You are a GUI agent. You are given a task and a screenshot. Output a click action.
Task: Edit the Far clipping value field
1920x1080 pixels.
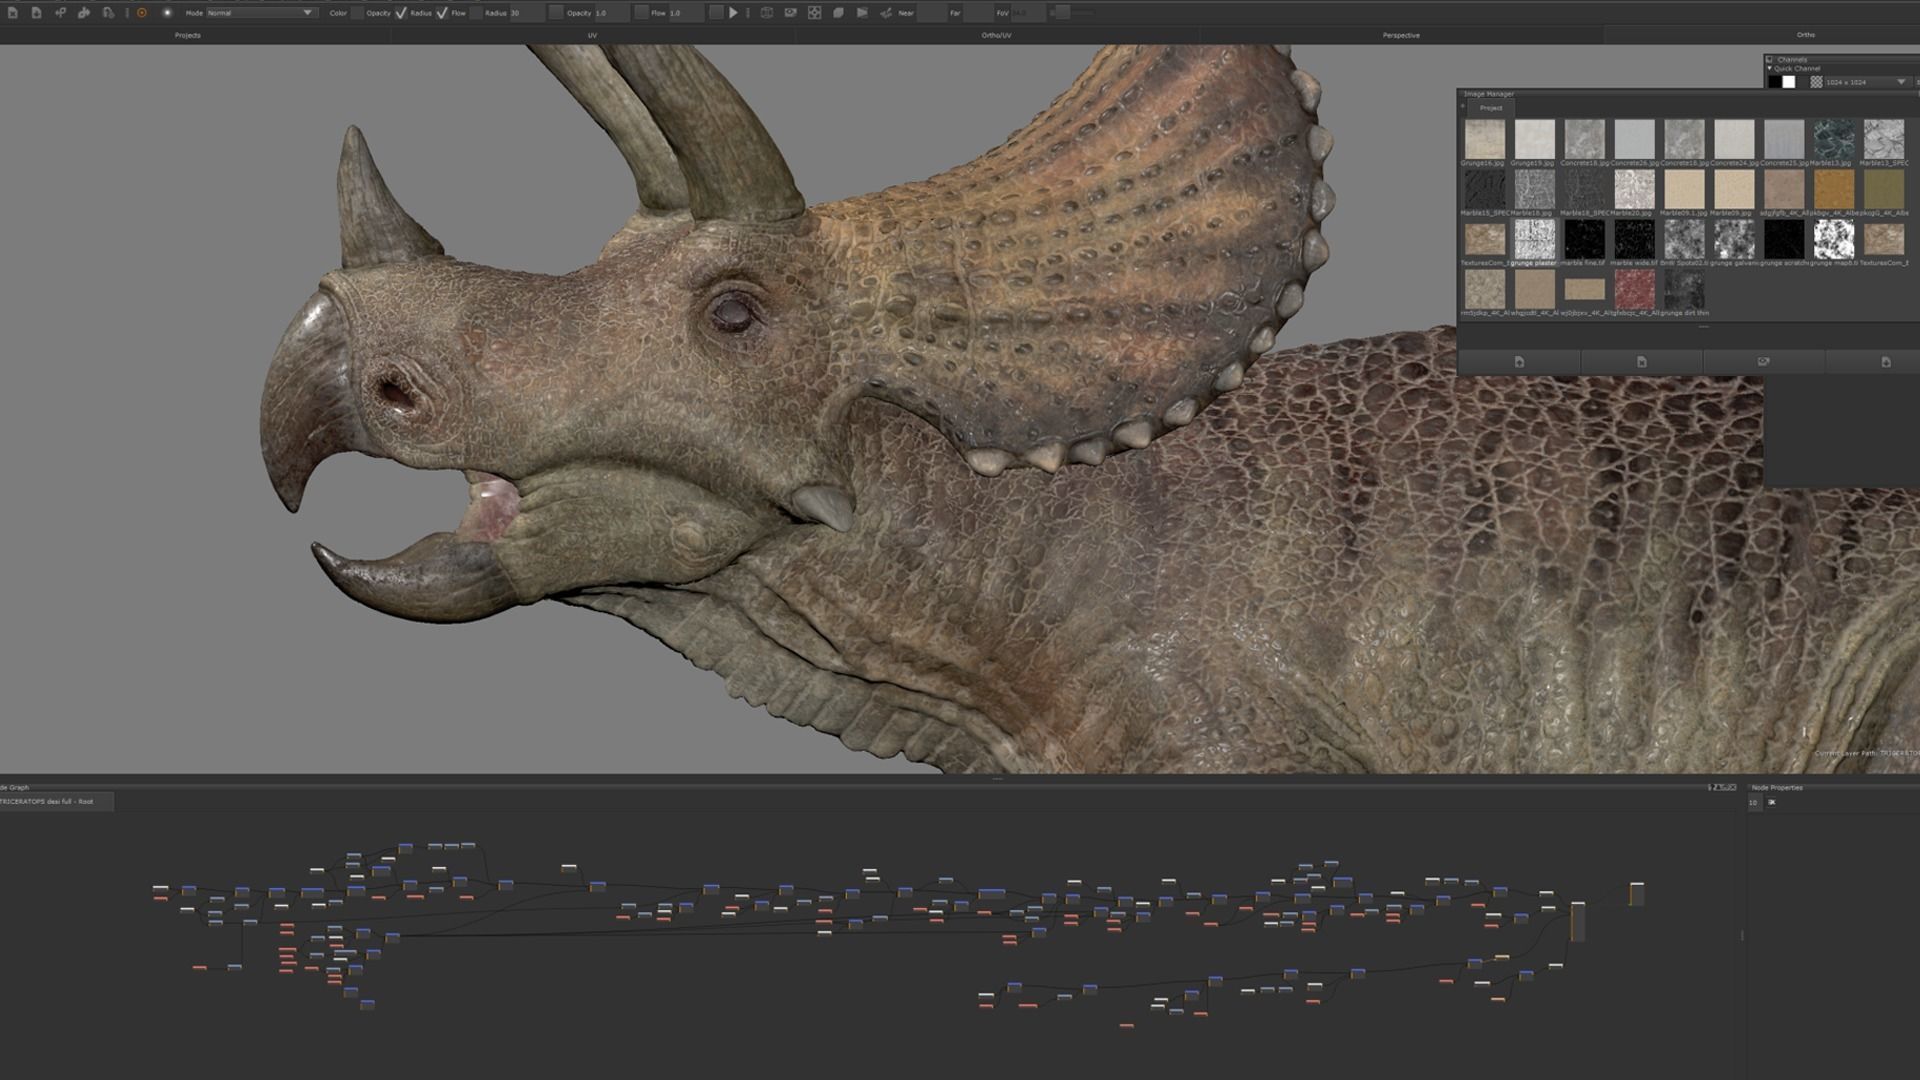coord(979,13)
